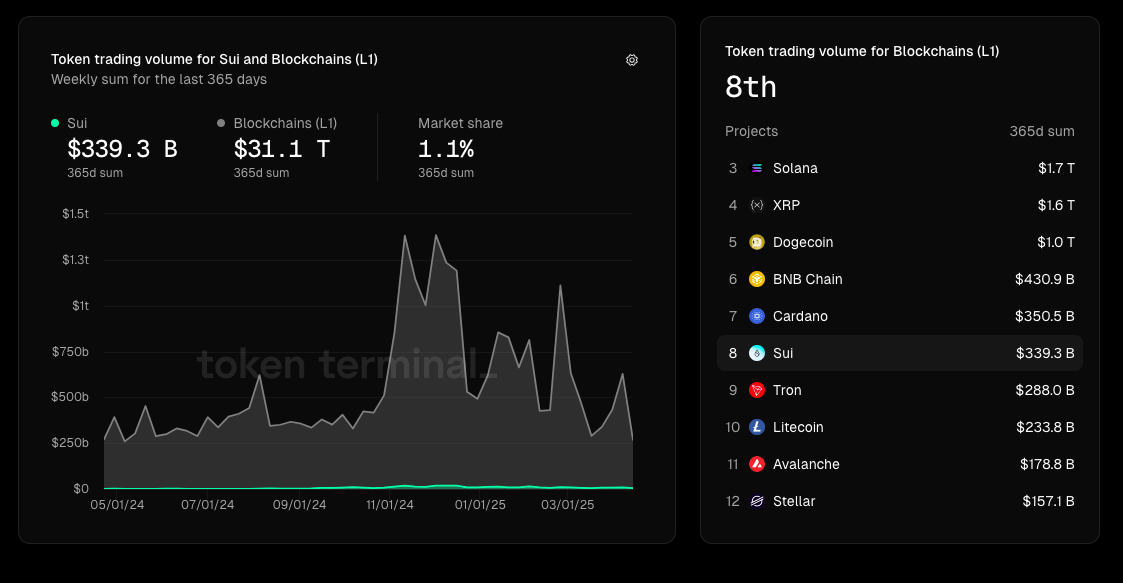The image size is (1123, 583).
Task: Click the Solana logo icon
Action: point(757,168)
